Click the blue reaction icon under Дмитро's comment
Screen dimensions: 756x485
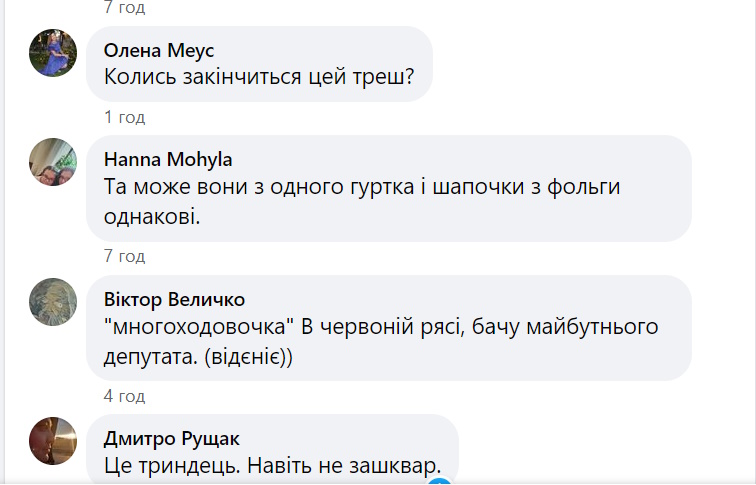point(438,481)
